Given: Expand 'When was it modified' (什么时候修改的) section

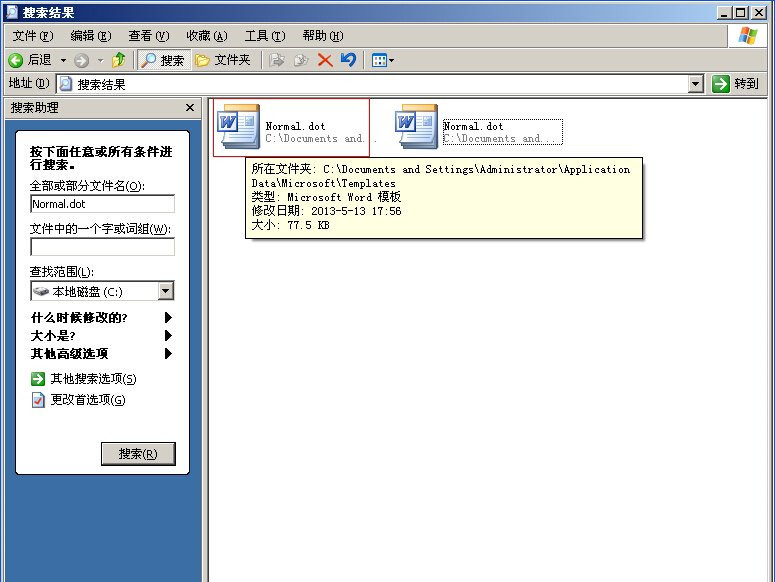Looking at the screenshot, I should click(168, 318).
